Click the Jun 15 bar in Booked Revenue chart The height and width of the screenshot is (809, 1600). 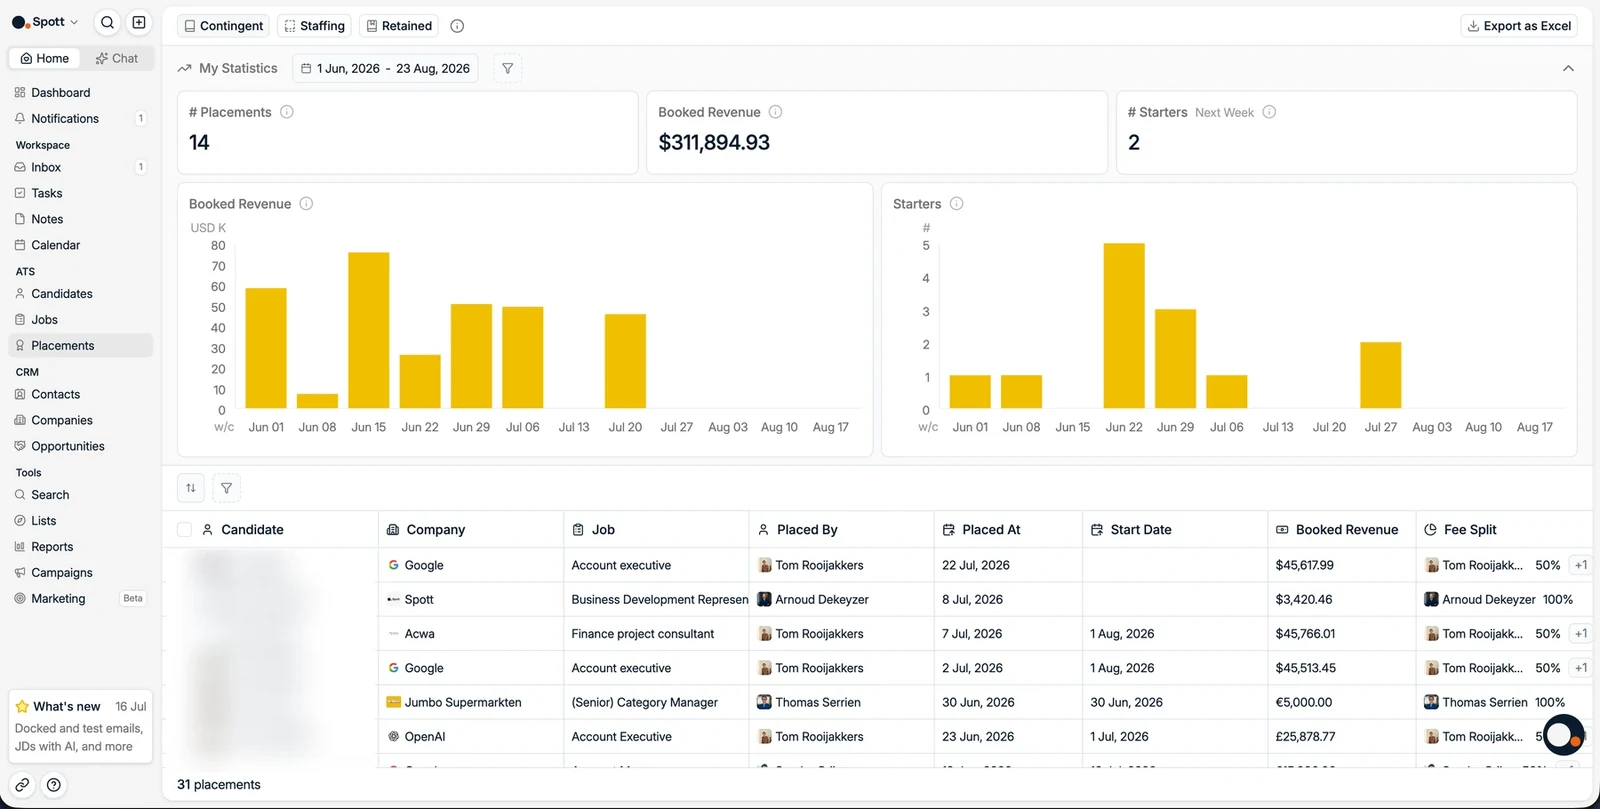tap(369, 331)
